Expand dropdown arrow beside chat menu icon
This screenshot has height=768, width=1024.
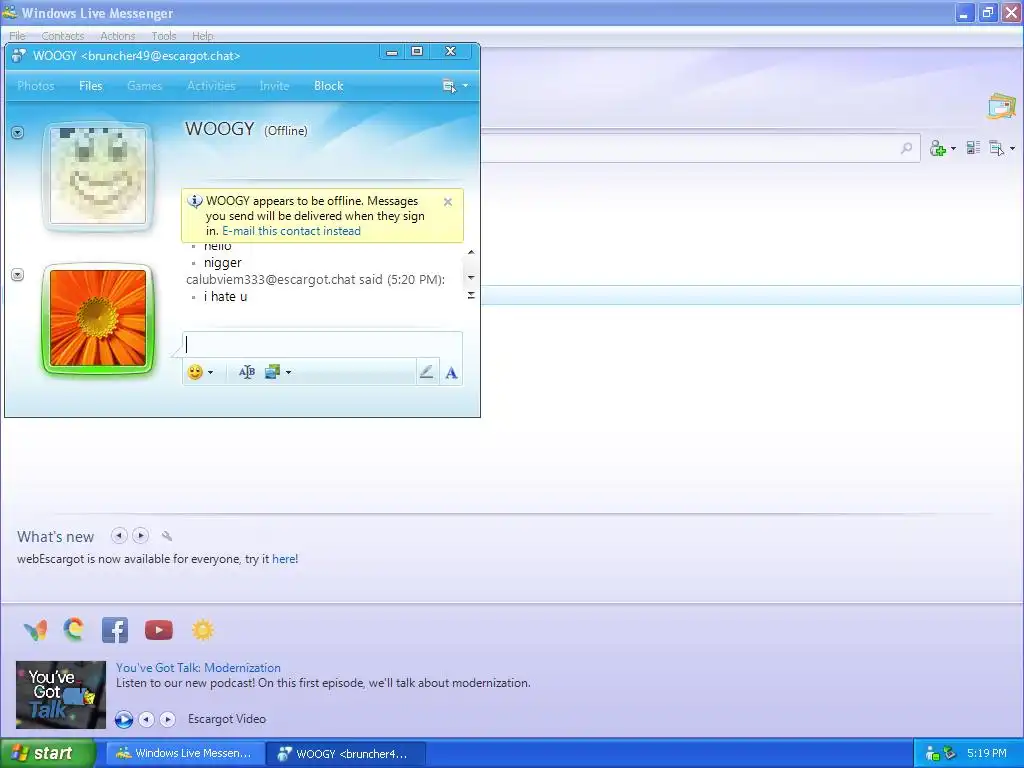465,86
